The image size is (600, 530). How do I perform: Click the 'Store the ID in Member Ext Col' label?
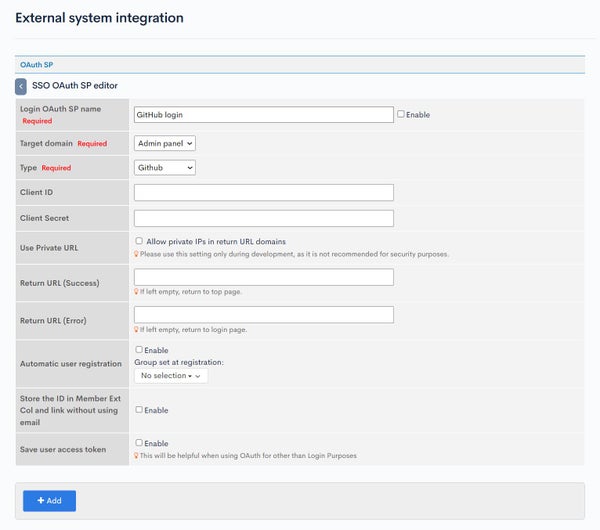(70, 410)
